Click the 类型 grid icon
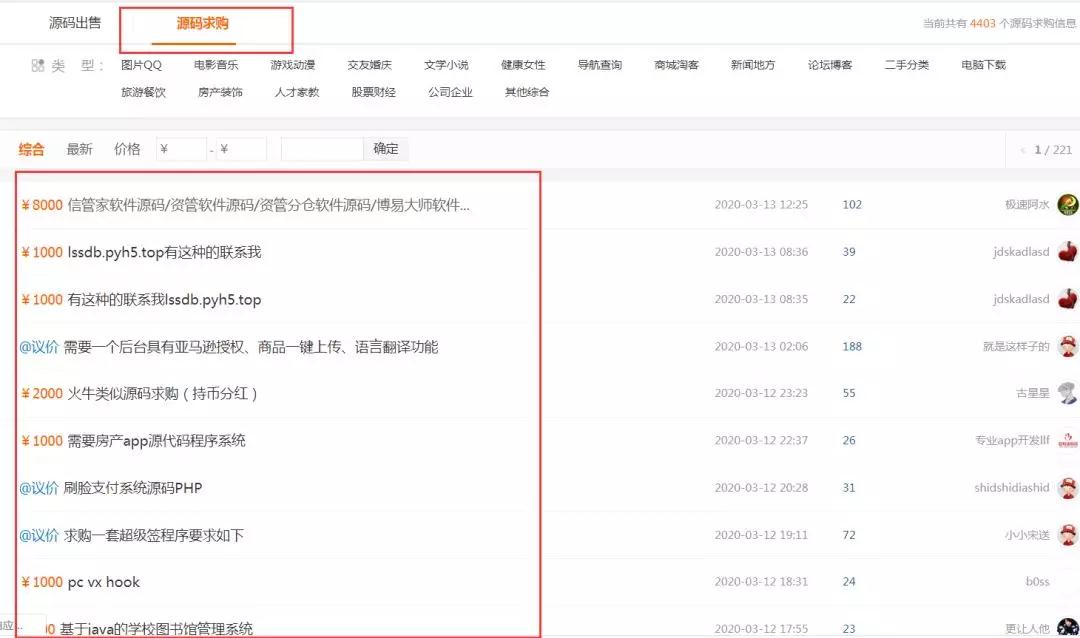 [x=38, y=65]
